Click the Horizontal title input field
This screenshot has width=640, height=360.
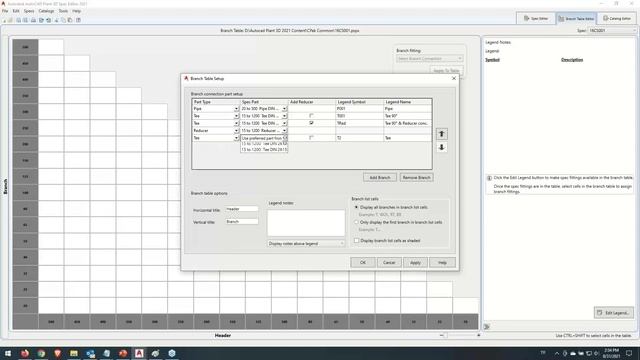click(x=242, y=209)
